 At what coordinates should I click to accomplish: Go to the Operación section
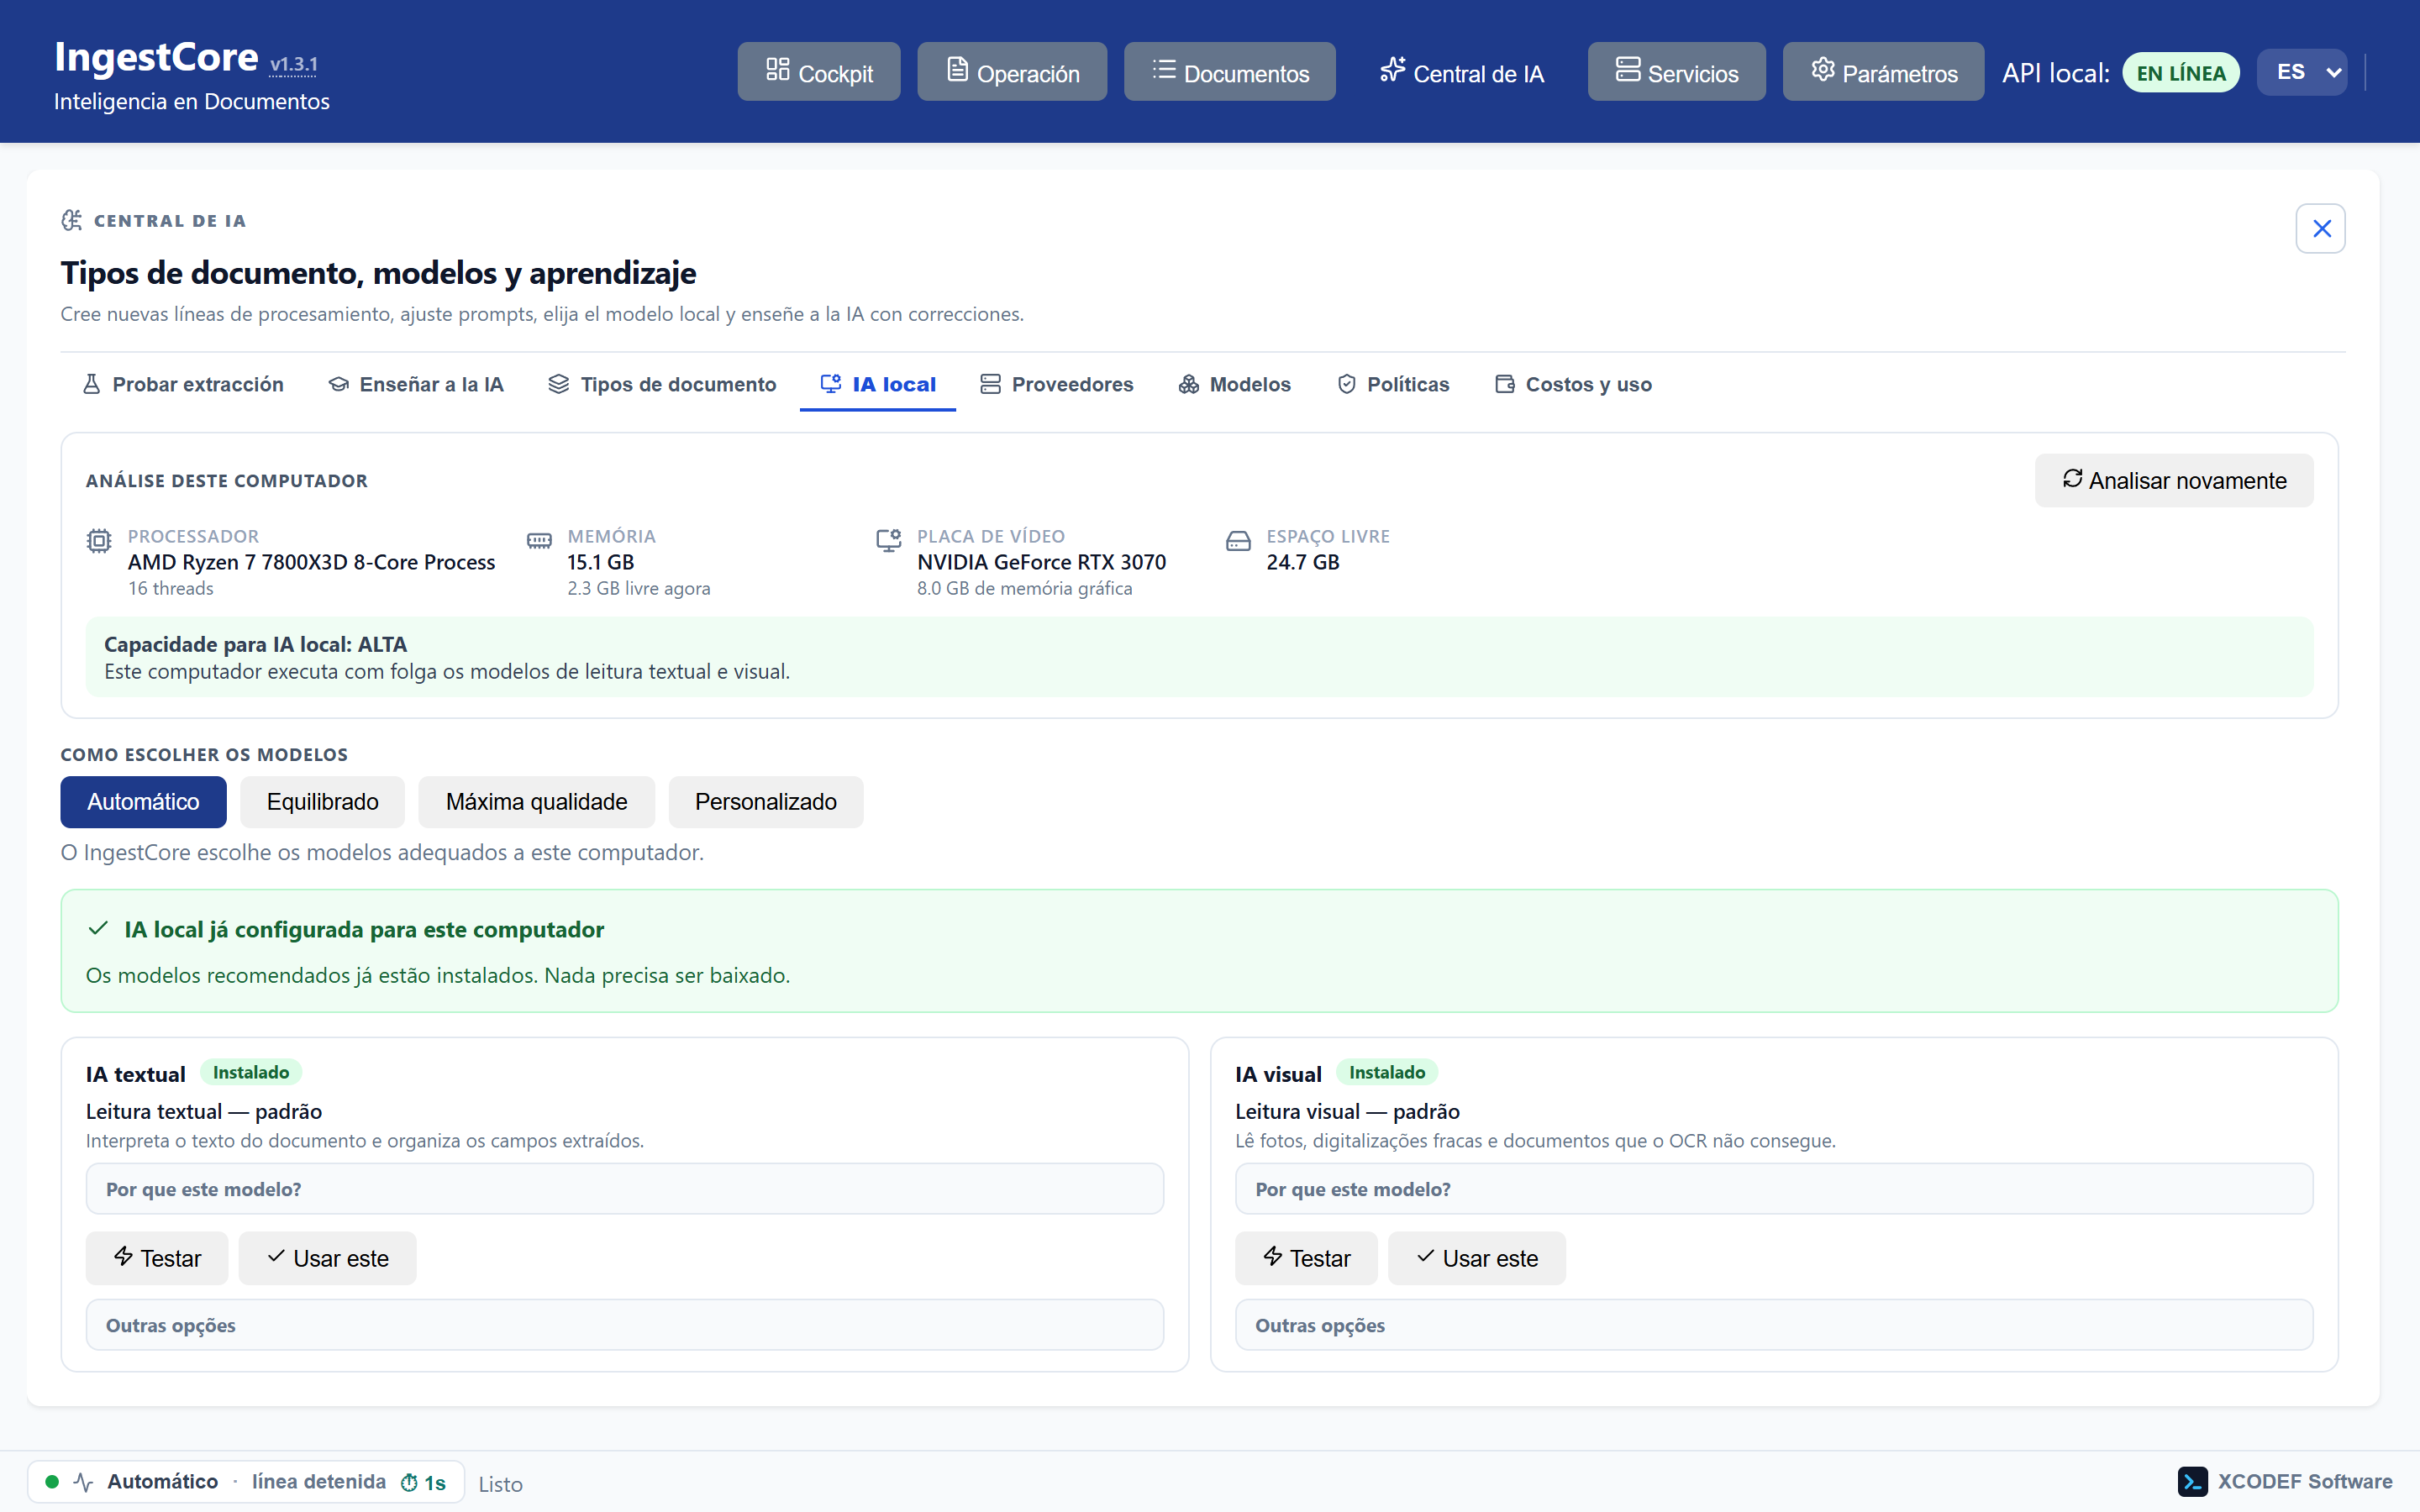[1012, 71]
